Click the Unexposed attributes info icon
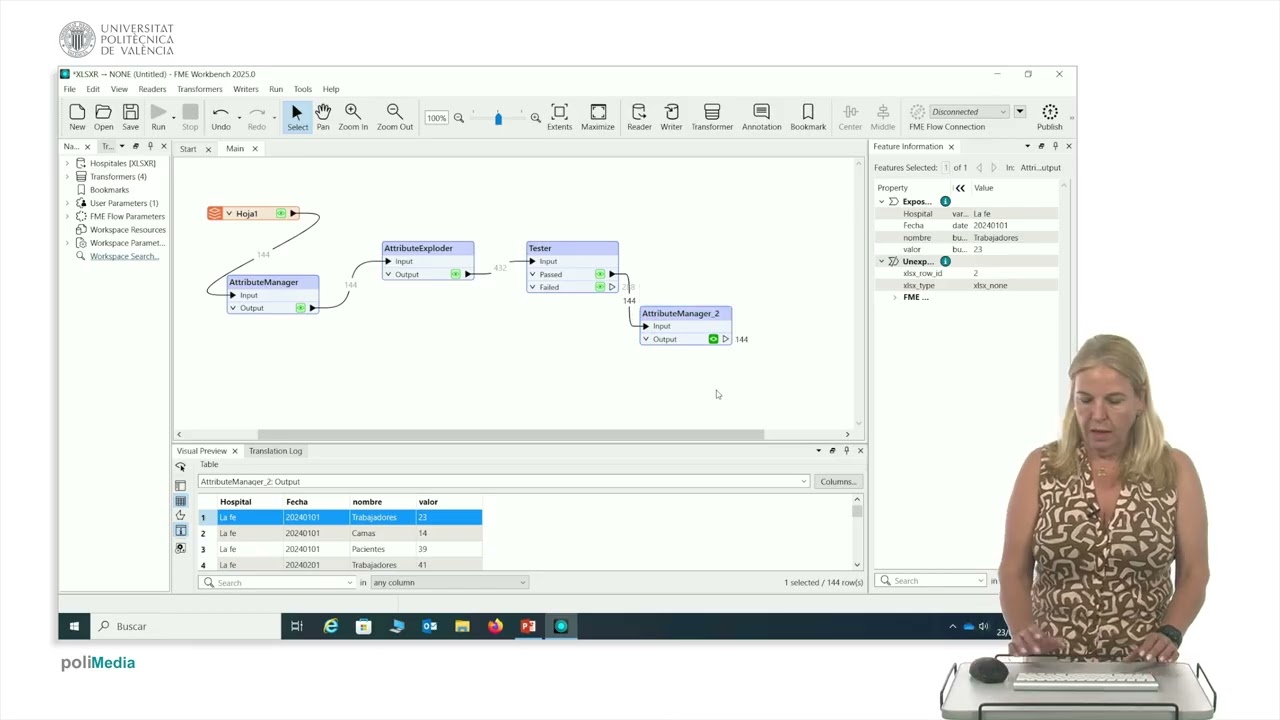Viewport: 1280px width, 720px height. point(945,261)
